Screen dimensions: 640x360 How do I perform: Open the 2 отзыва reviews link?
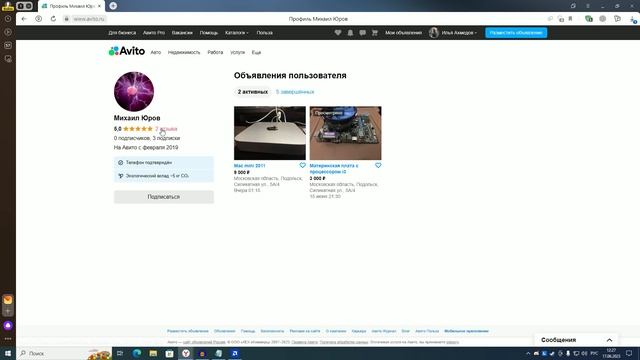[x=166, y=129]
